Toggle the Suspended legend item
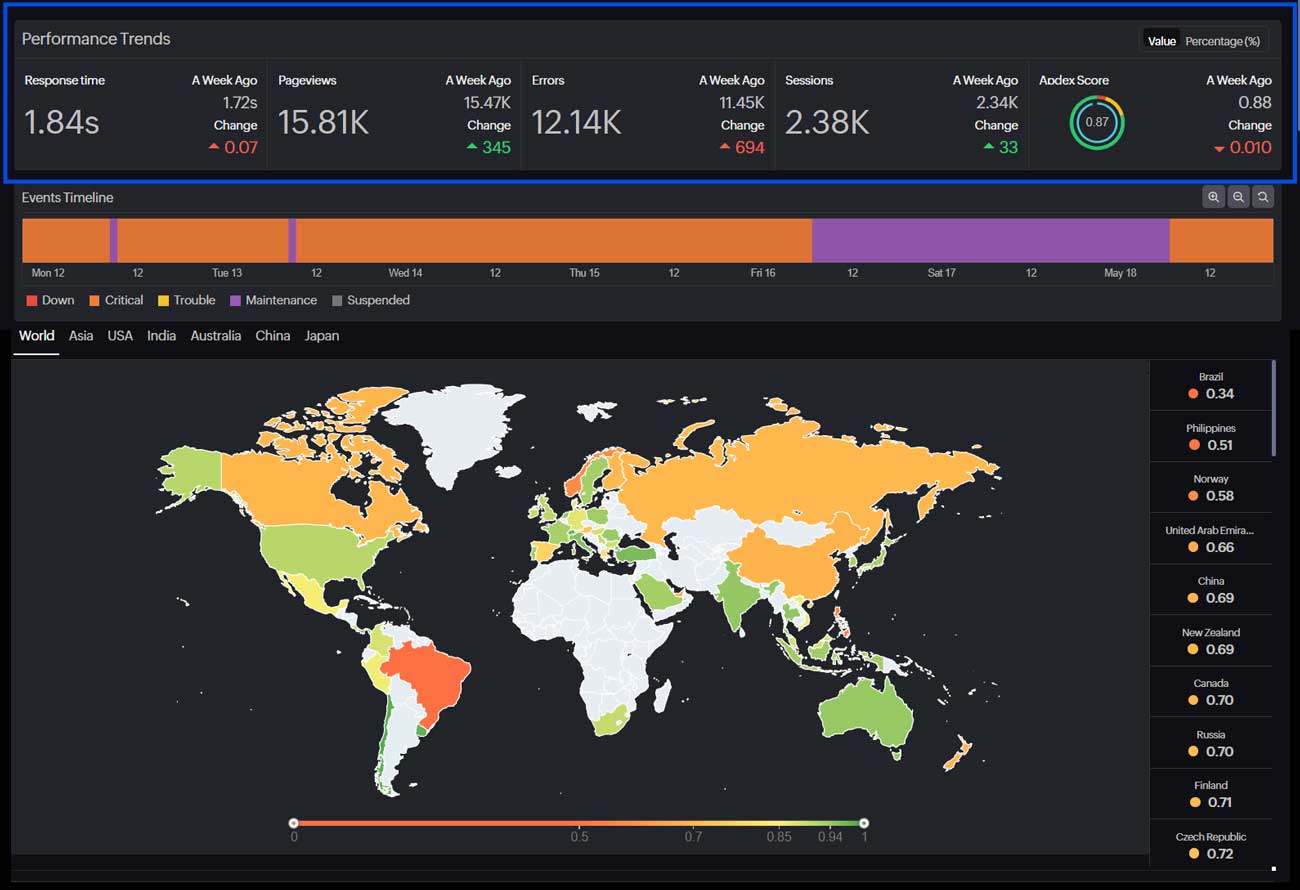1300x890 pixels. [371, 300]
